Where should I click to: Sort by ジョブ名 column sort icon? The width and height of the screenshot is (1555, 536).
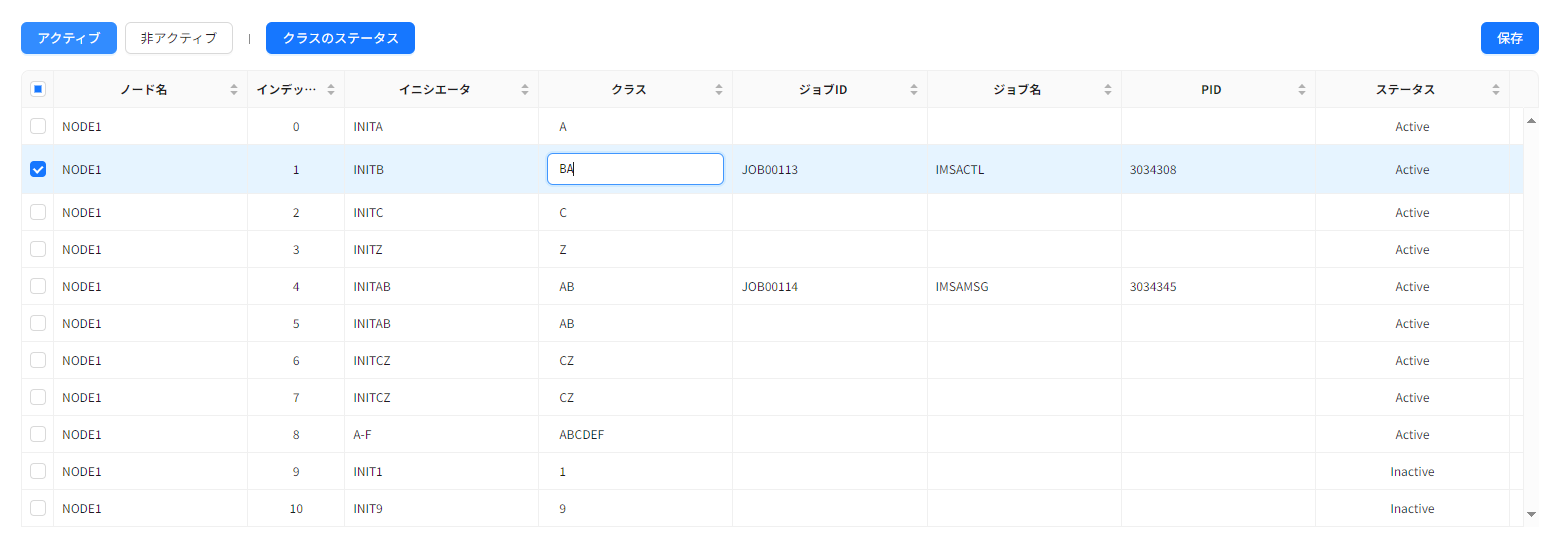(1107, 90)
